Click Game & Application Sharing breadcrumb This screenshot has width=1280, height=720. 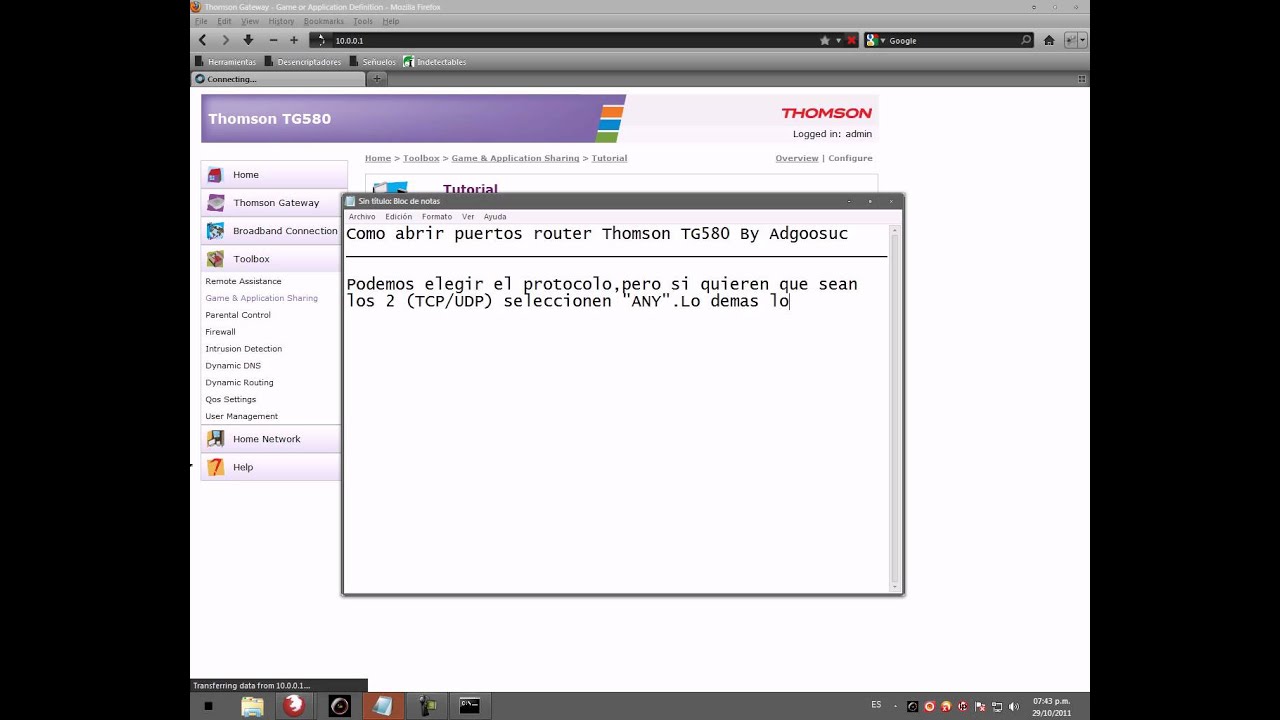click(x=515, y=158)
